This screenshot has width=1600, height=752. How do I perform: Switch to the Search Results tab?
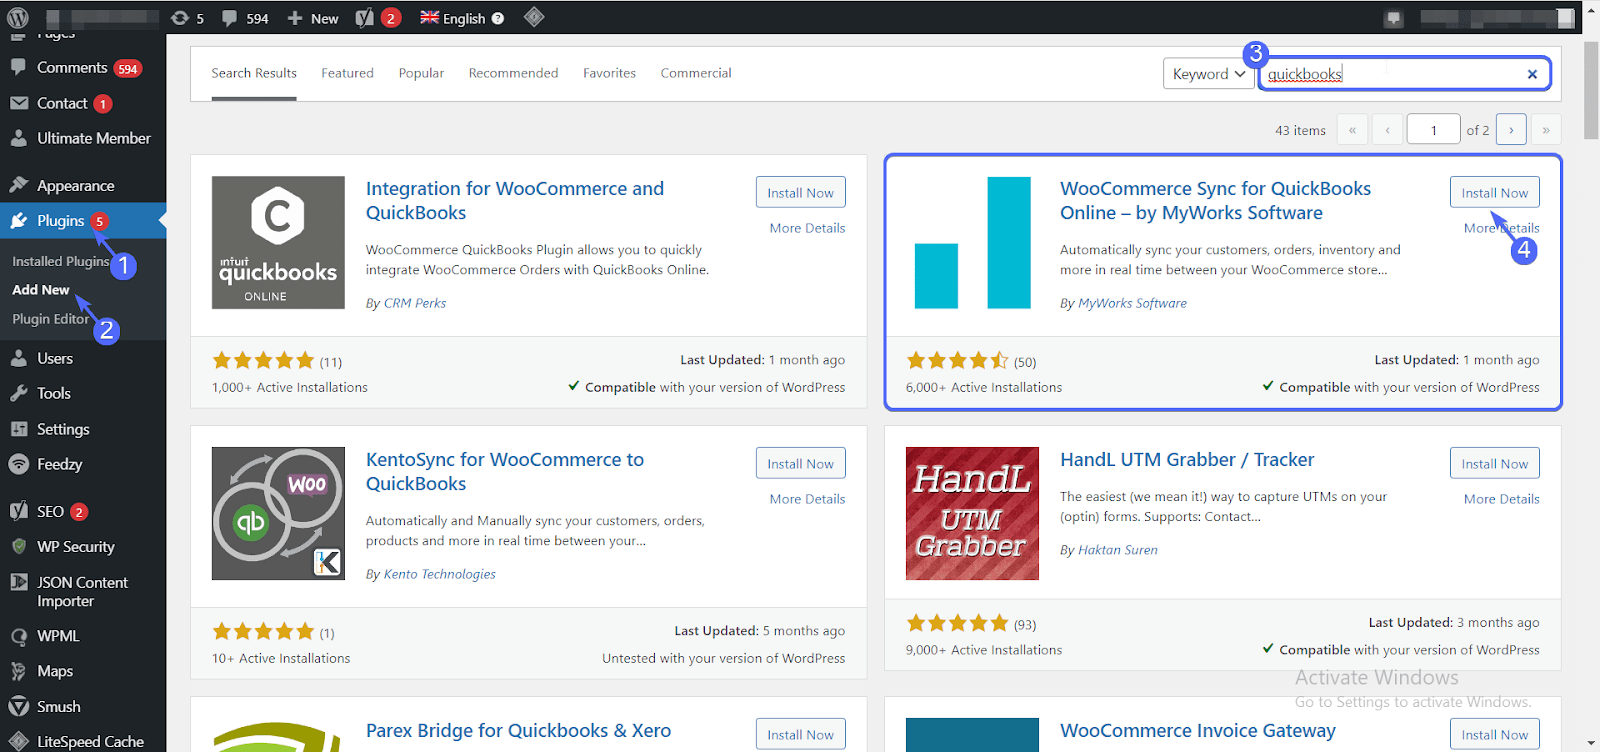[x=254, y=73]
